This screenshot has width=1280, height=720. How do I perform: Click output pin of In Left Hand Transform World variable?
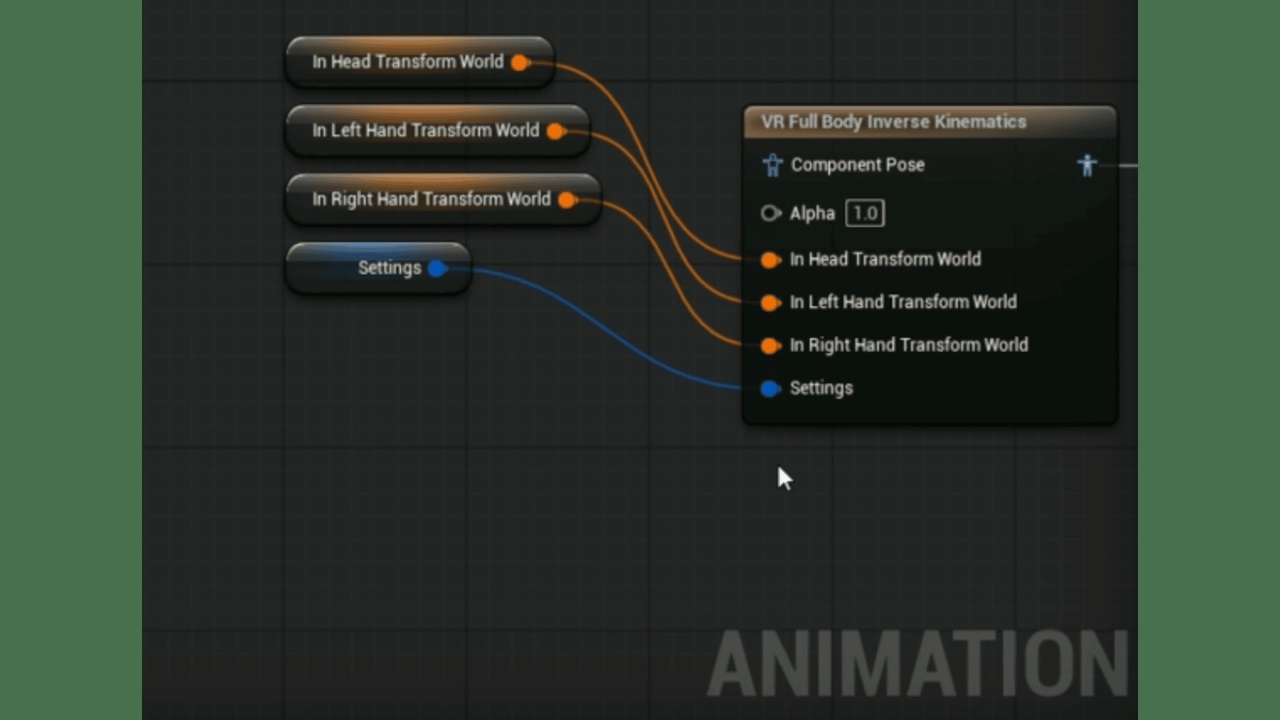(x=556, y=131)
